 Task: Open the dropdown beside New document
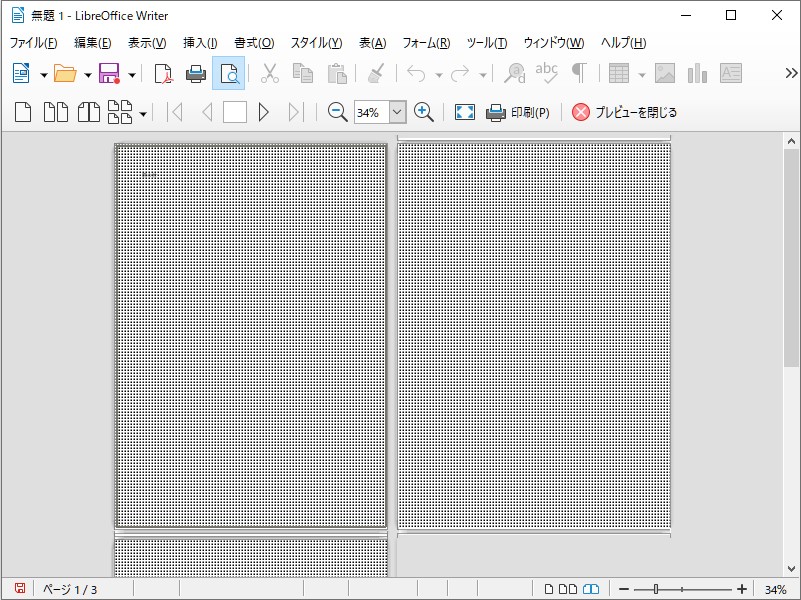[44, 76]
